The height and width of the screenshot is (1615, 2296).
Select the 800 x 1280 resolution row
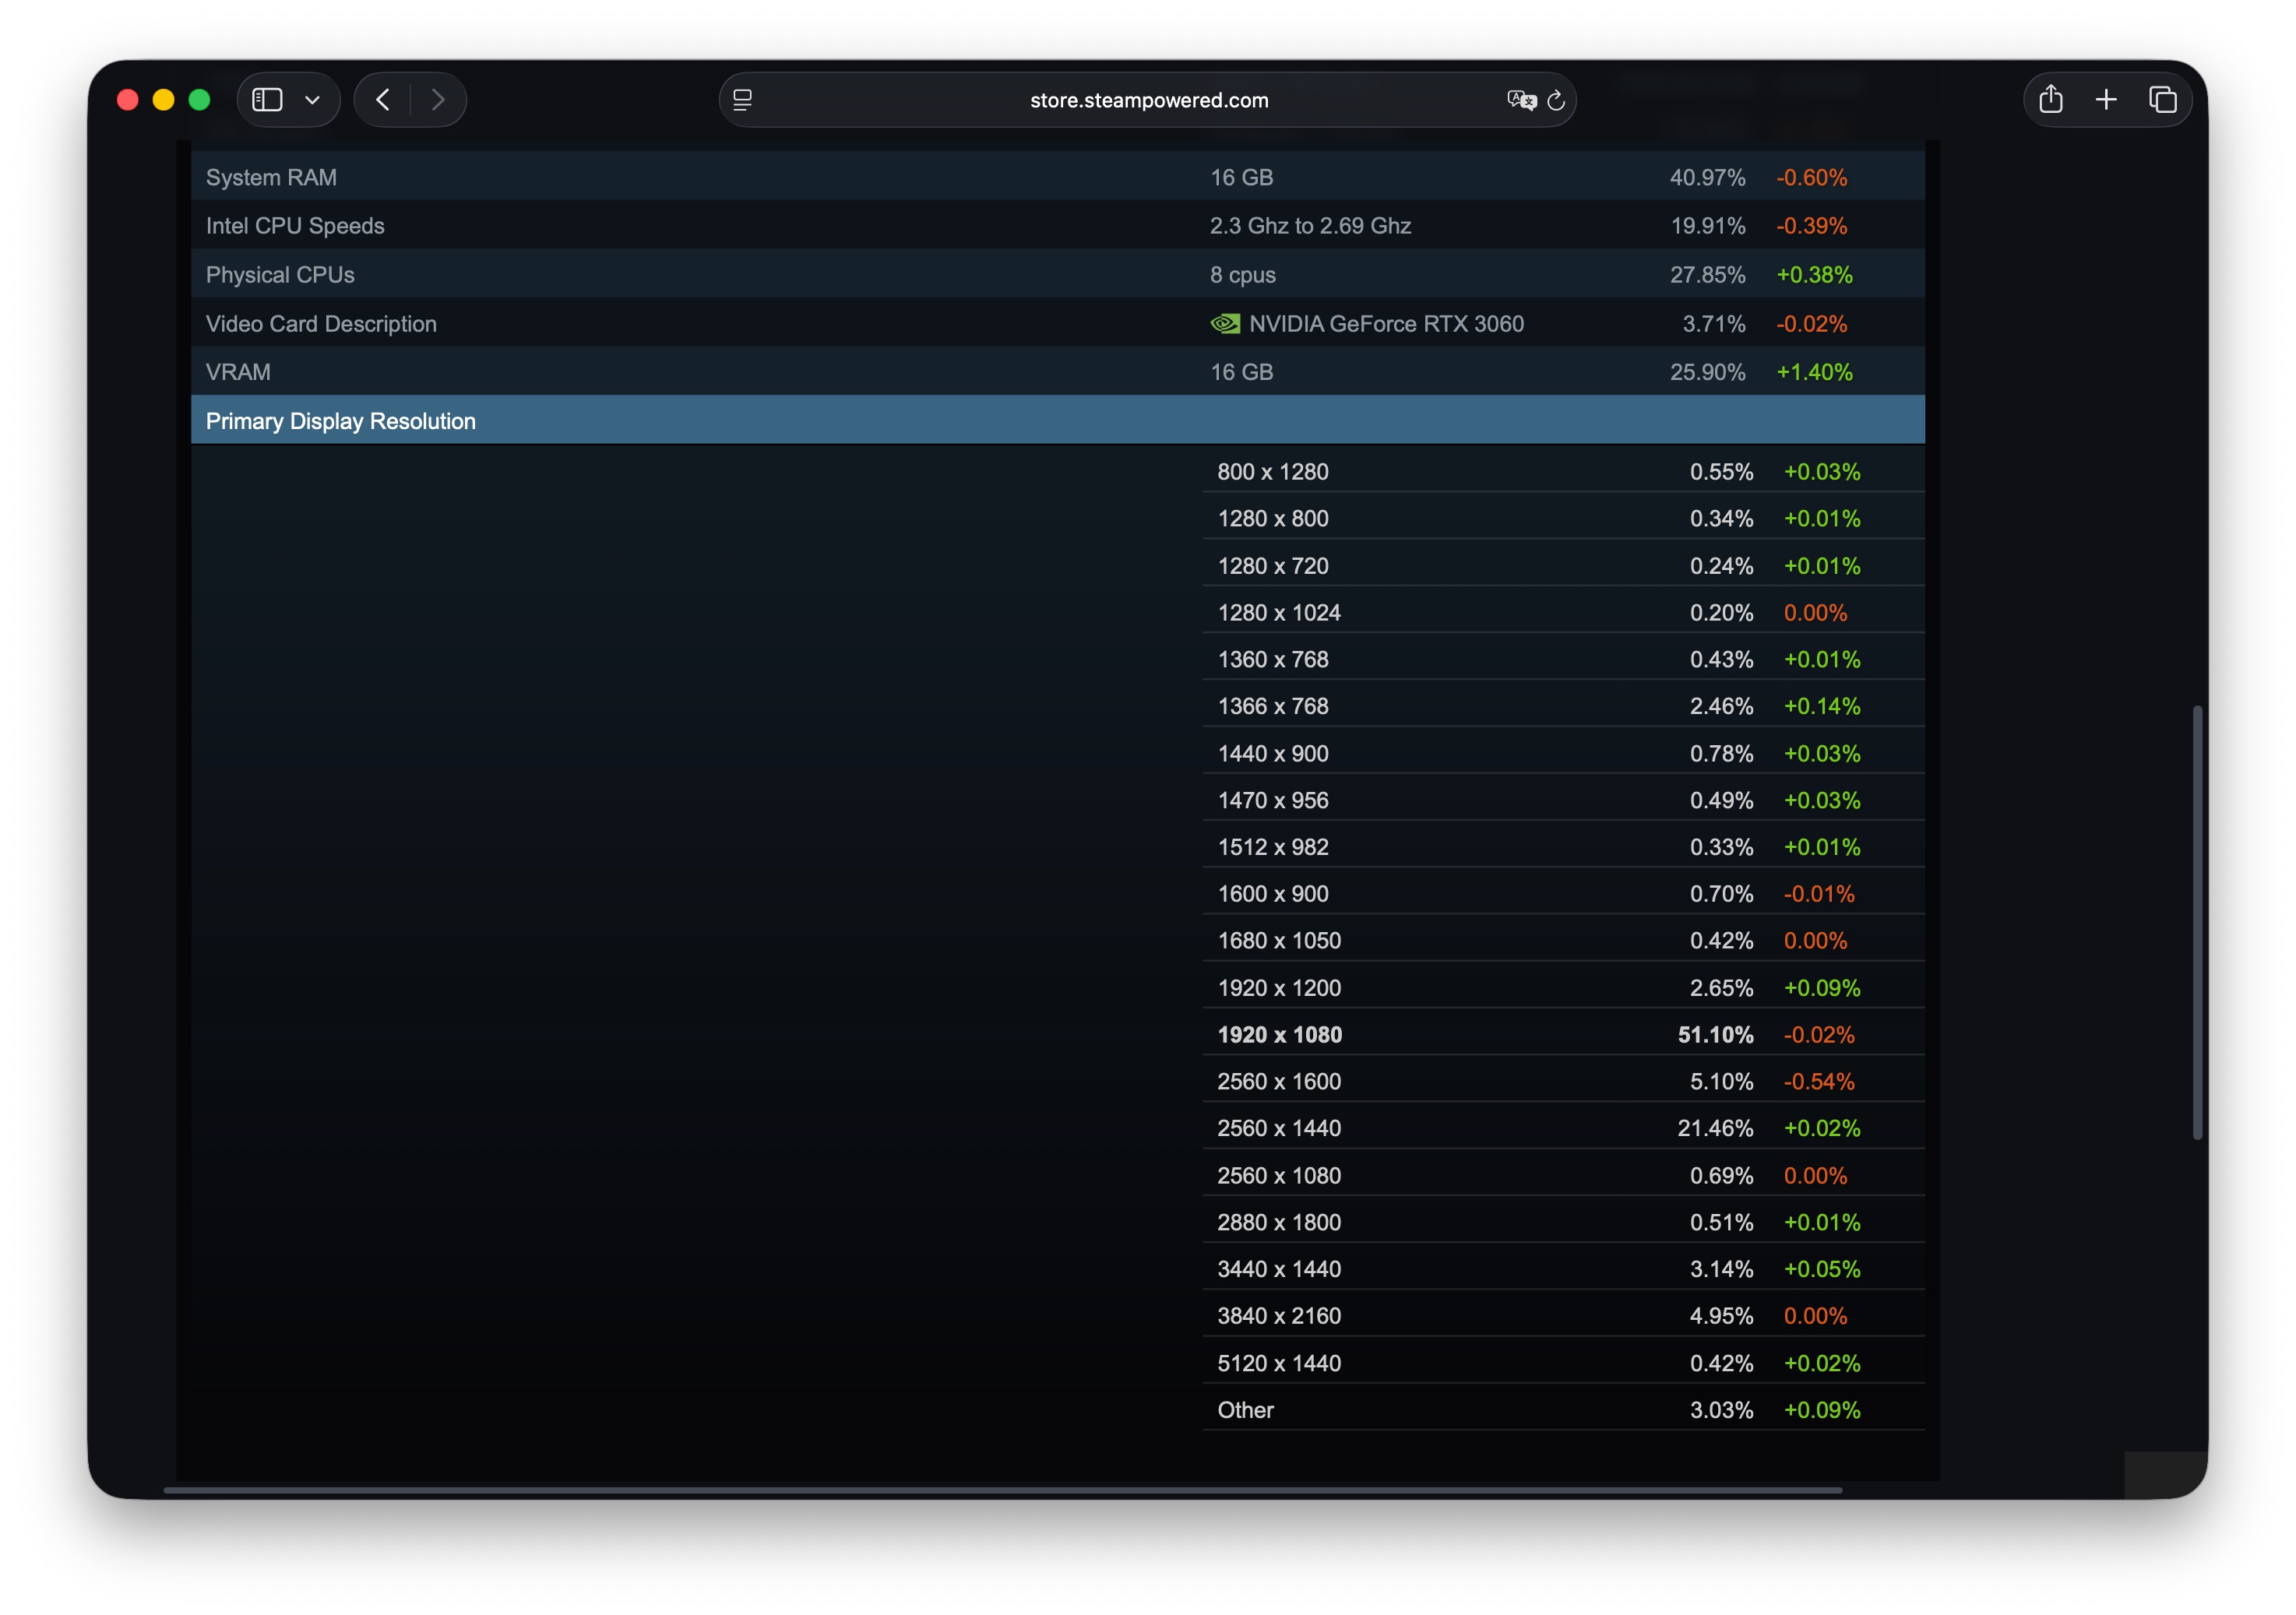pyautogui.click(x=1563, y=471)
